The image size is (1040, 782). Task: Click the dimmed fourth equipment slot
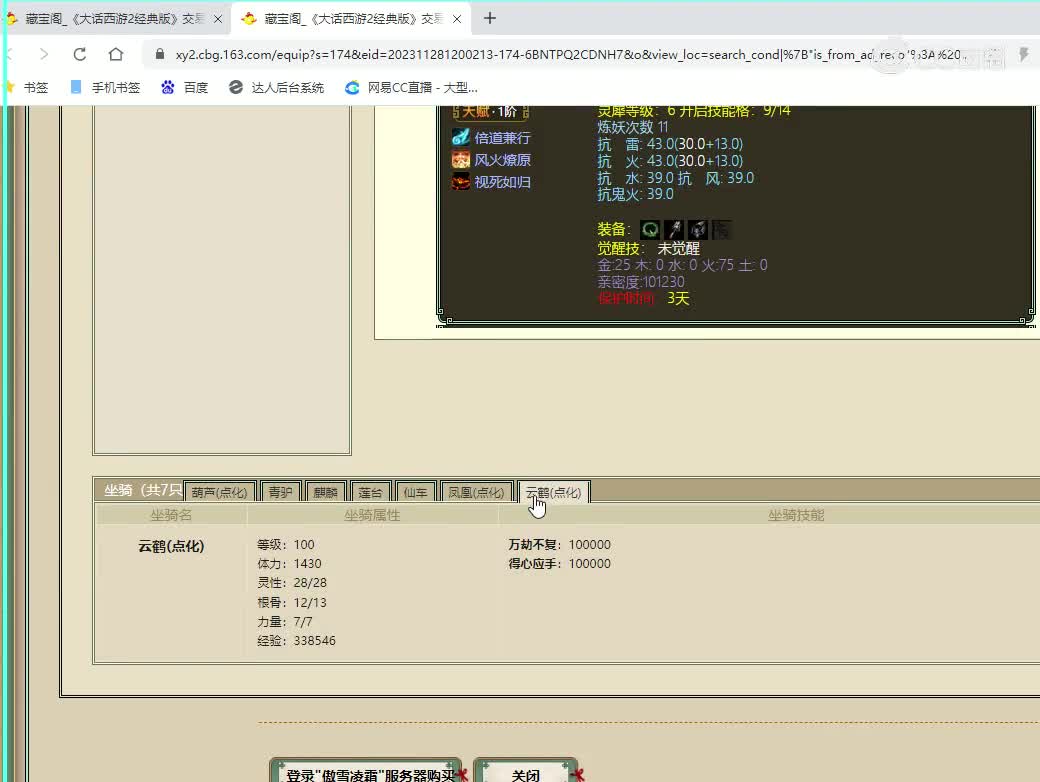722,229
